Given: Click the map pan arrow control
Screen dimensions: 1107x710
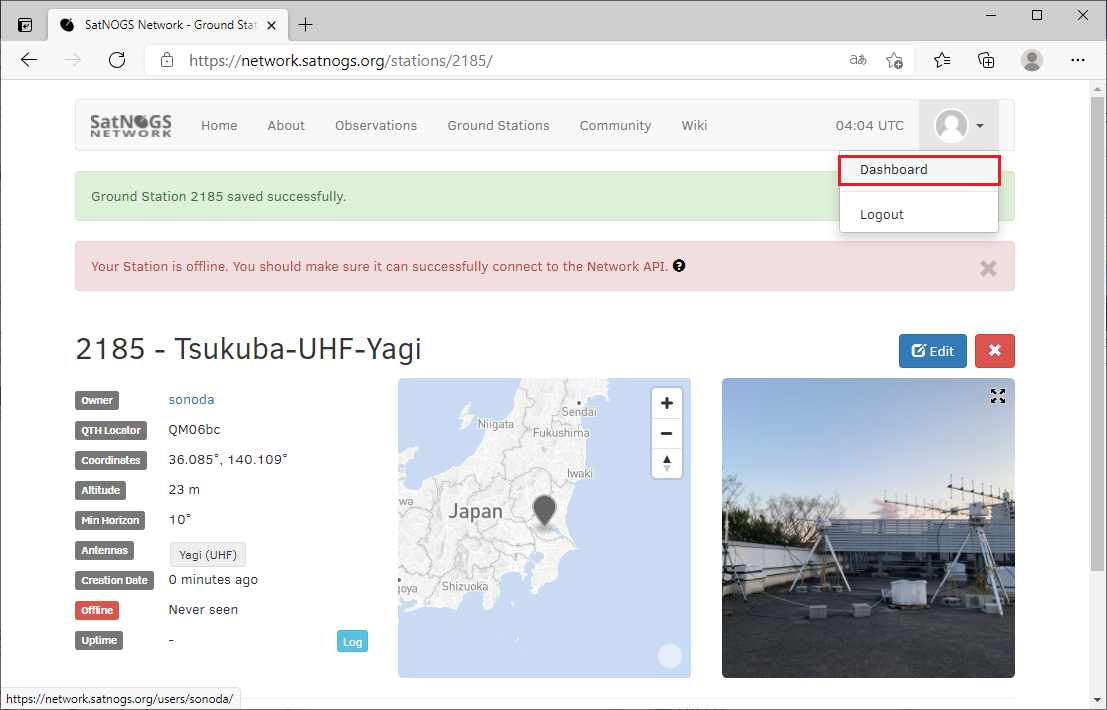Looking at the screenshot, I should [x=666, y=463].
